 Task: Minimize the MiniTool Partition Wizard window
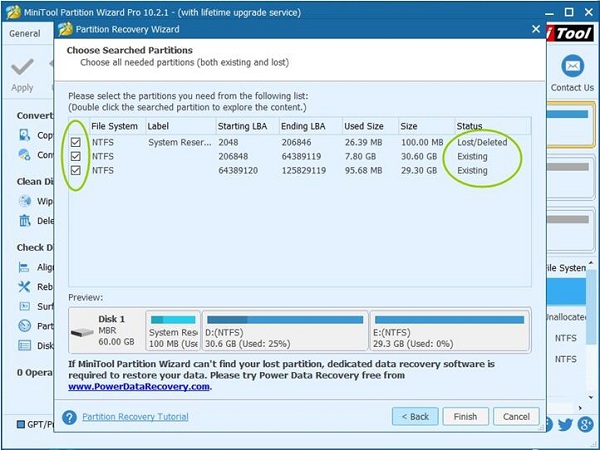coord(549,14)
